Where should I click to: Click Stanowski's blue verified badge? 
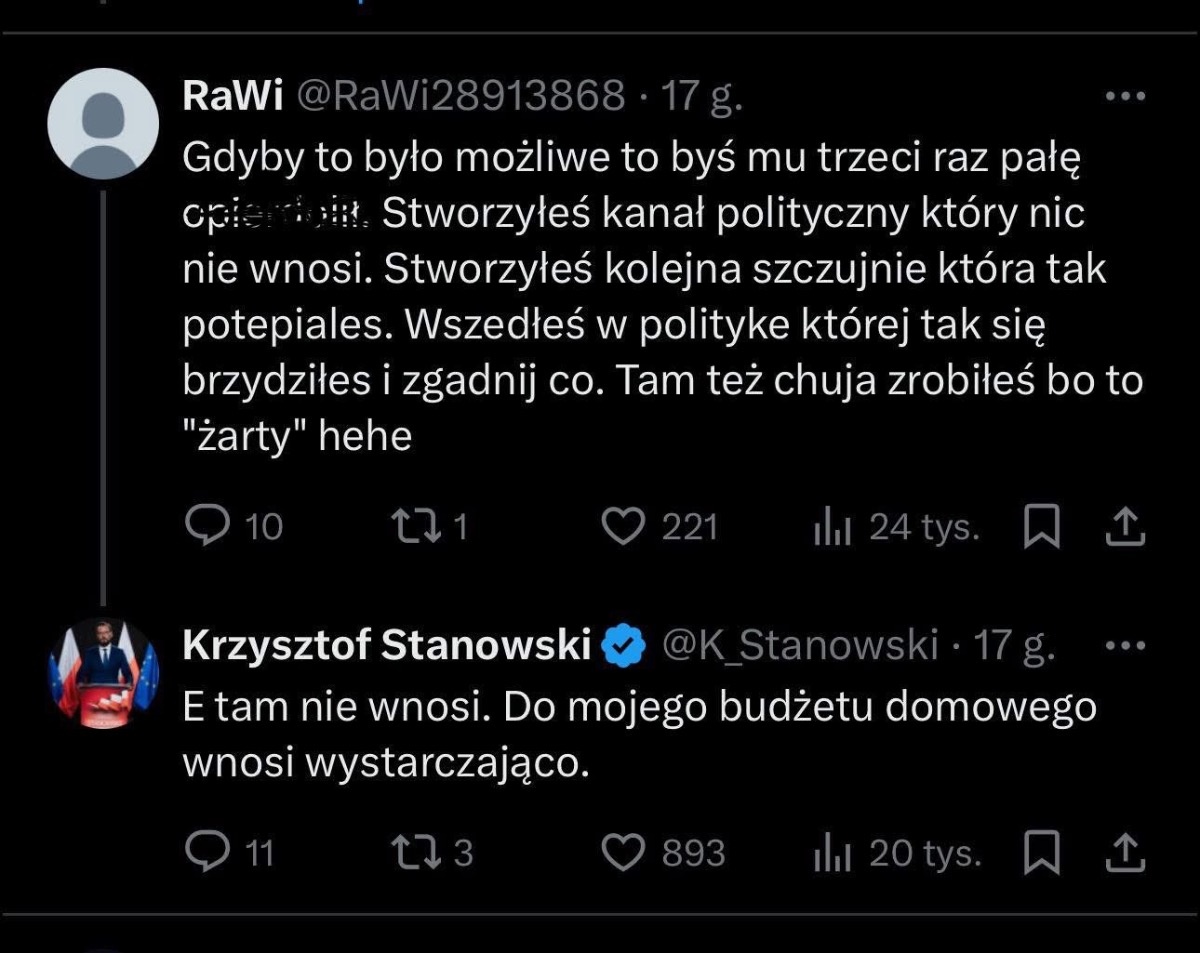(x=626, y=647)
